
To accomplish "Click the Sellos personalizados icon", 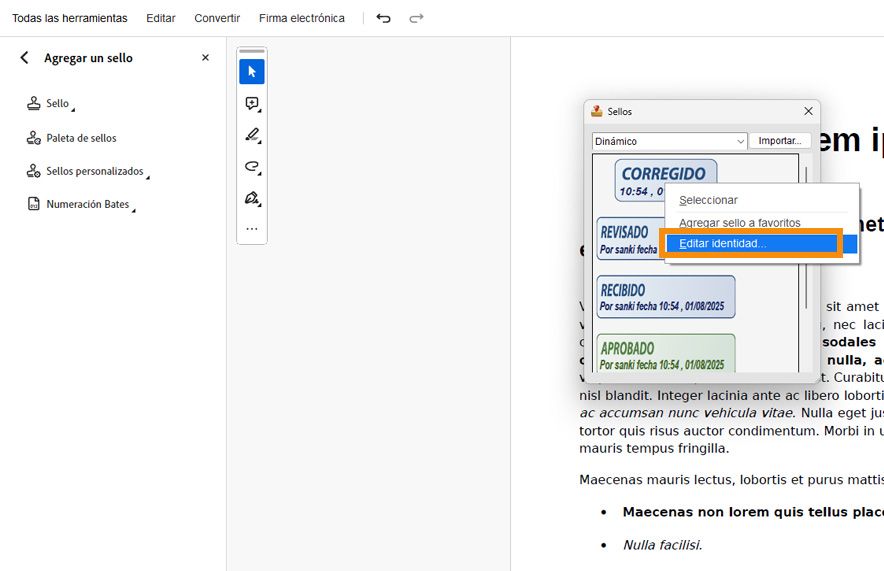I will (34, 171).
